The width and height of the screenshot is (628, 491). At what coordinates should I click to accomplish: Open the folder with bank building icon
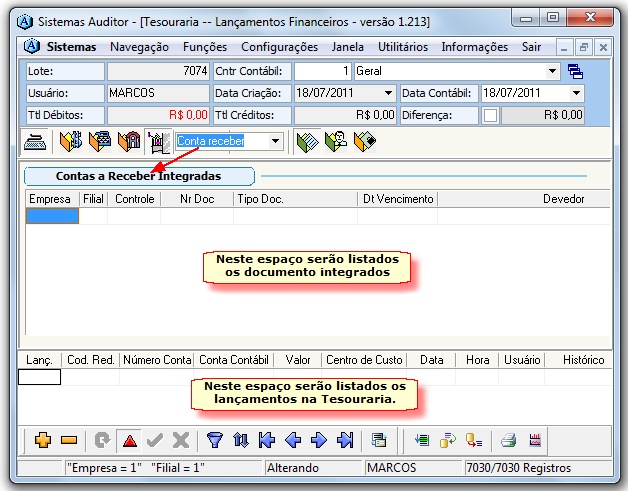click(x=129, y=141)
